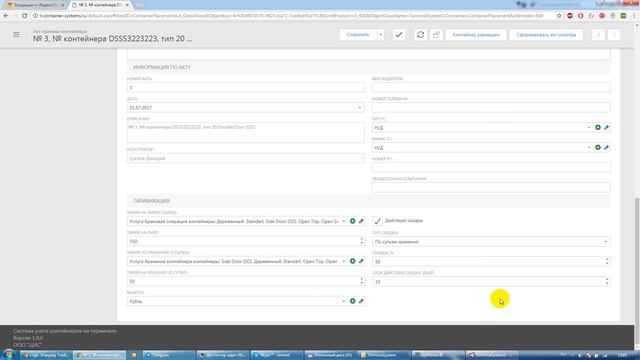The image size is (640, 360).
Task: Click edit icon for storage tariff
Action: pos(361,261)
